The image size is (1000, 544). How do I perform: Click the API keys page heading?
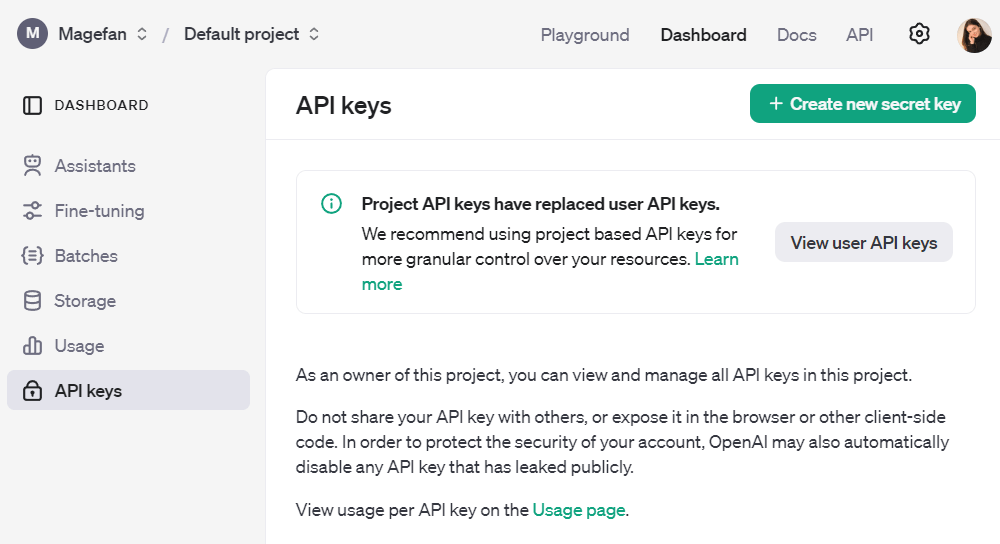click(x=343, y=105)
